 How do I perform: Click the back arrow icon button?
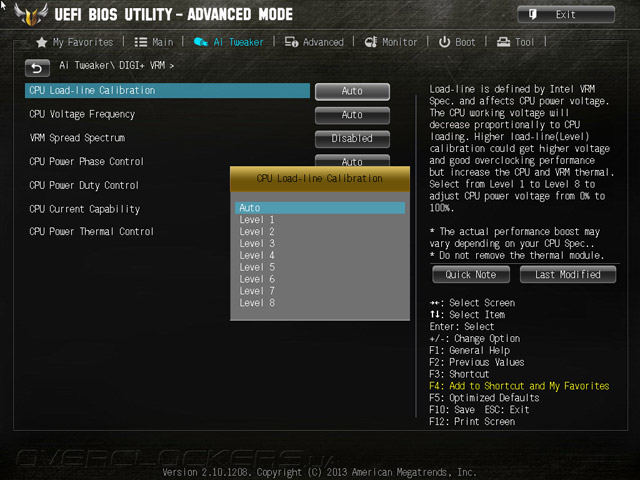pos(37,68)
